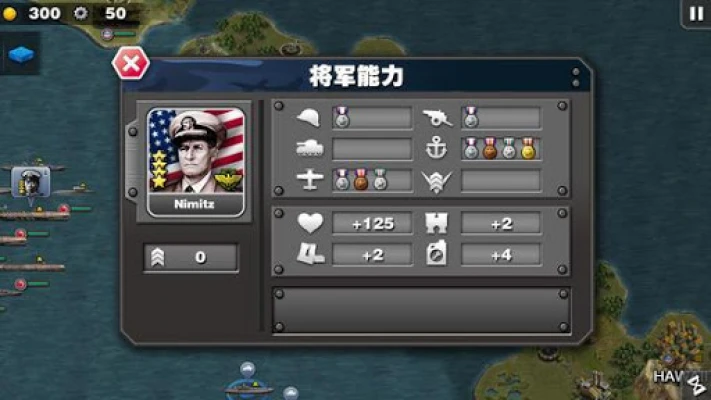Tap the fortress defense bonus icon
Screen dimensions: 711x400
click(x=436, y=223)
